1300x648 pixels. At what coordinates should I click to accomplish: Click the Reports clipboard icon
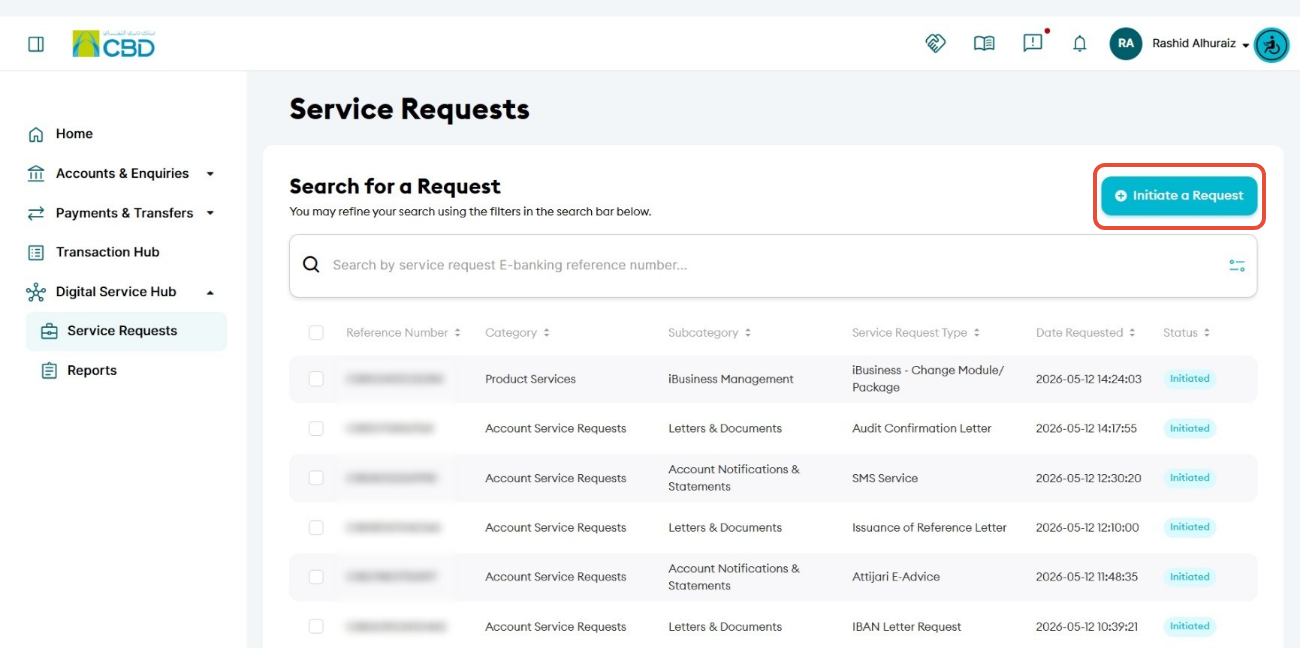(49, 371)
